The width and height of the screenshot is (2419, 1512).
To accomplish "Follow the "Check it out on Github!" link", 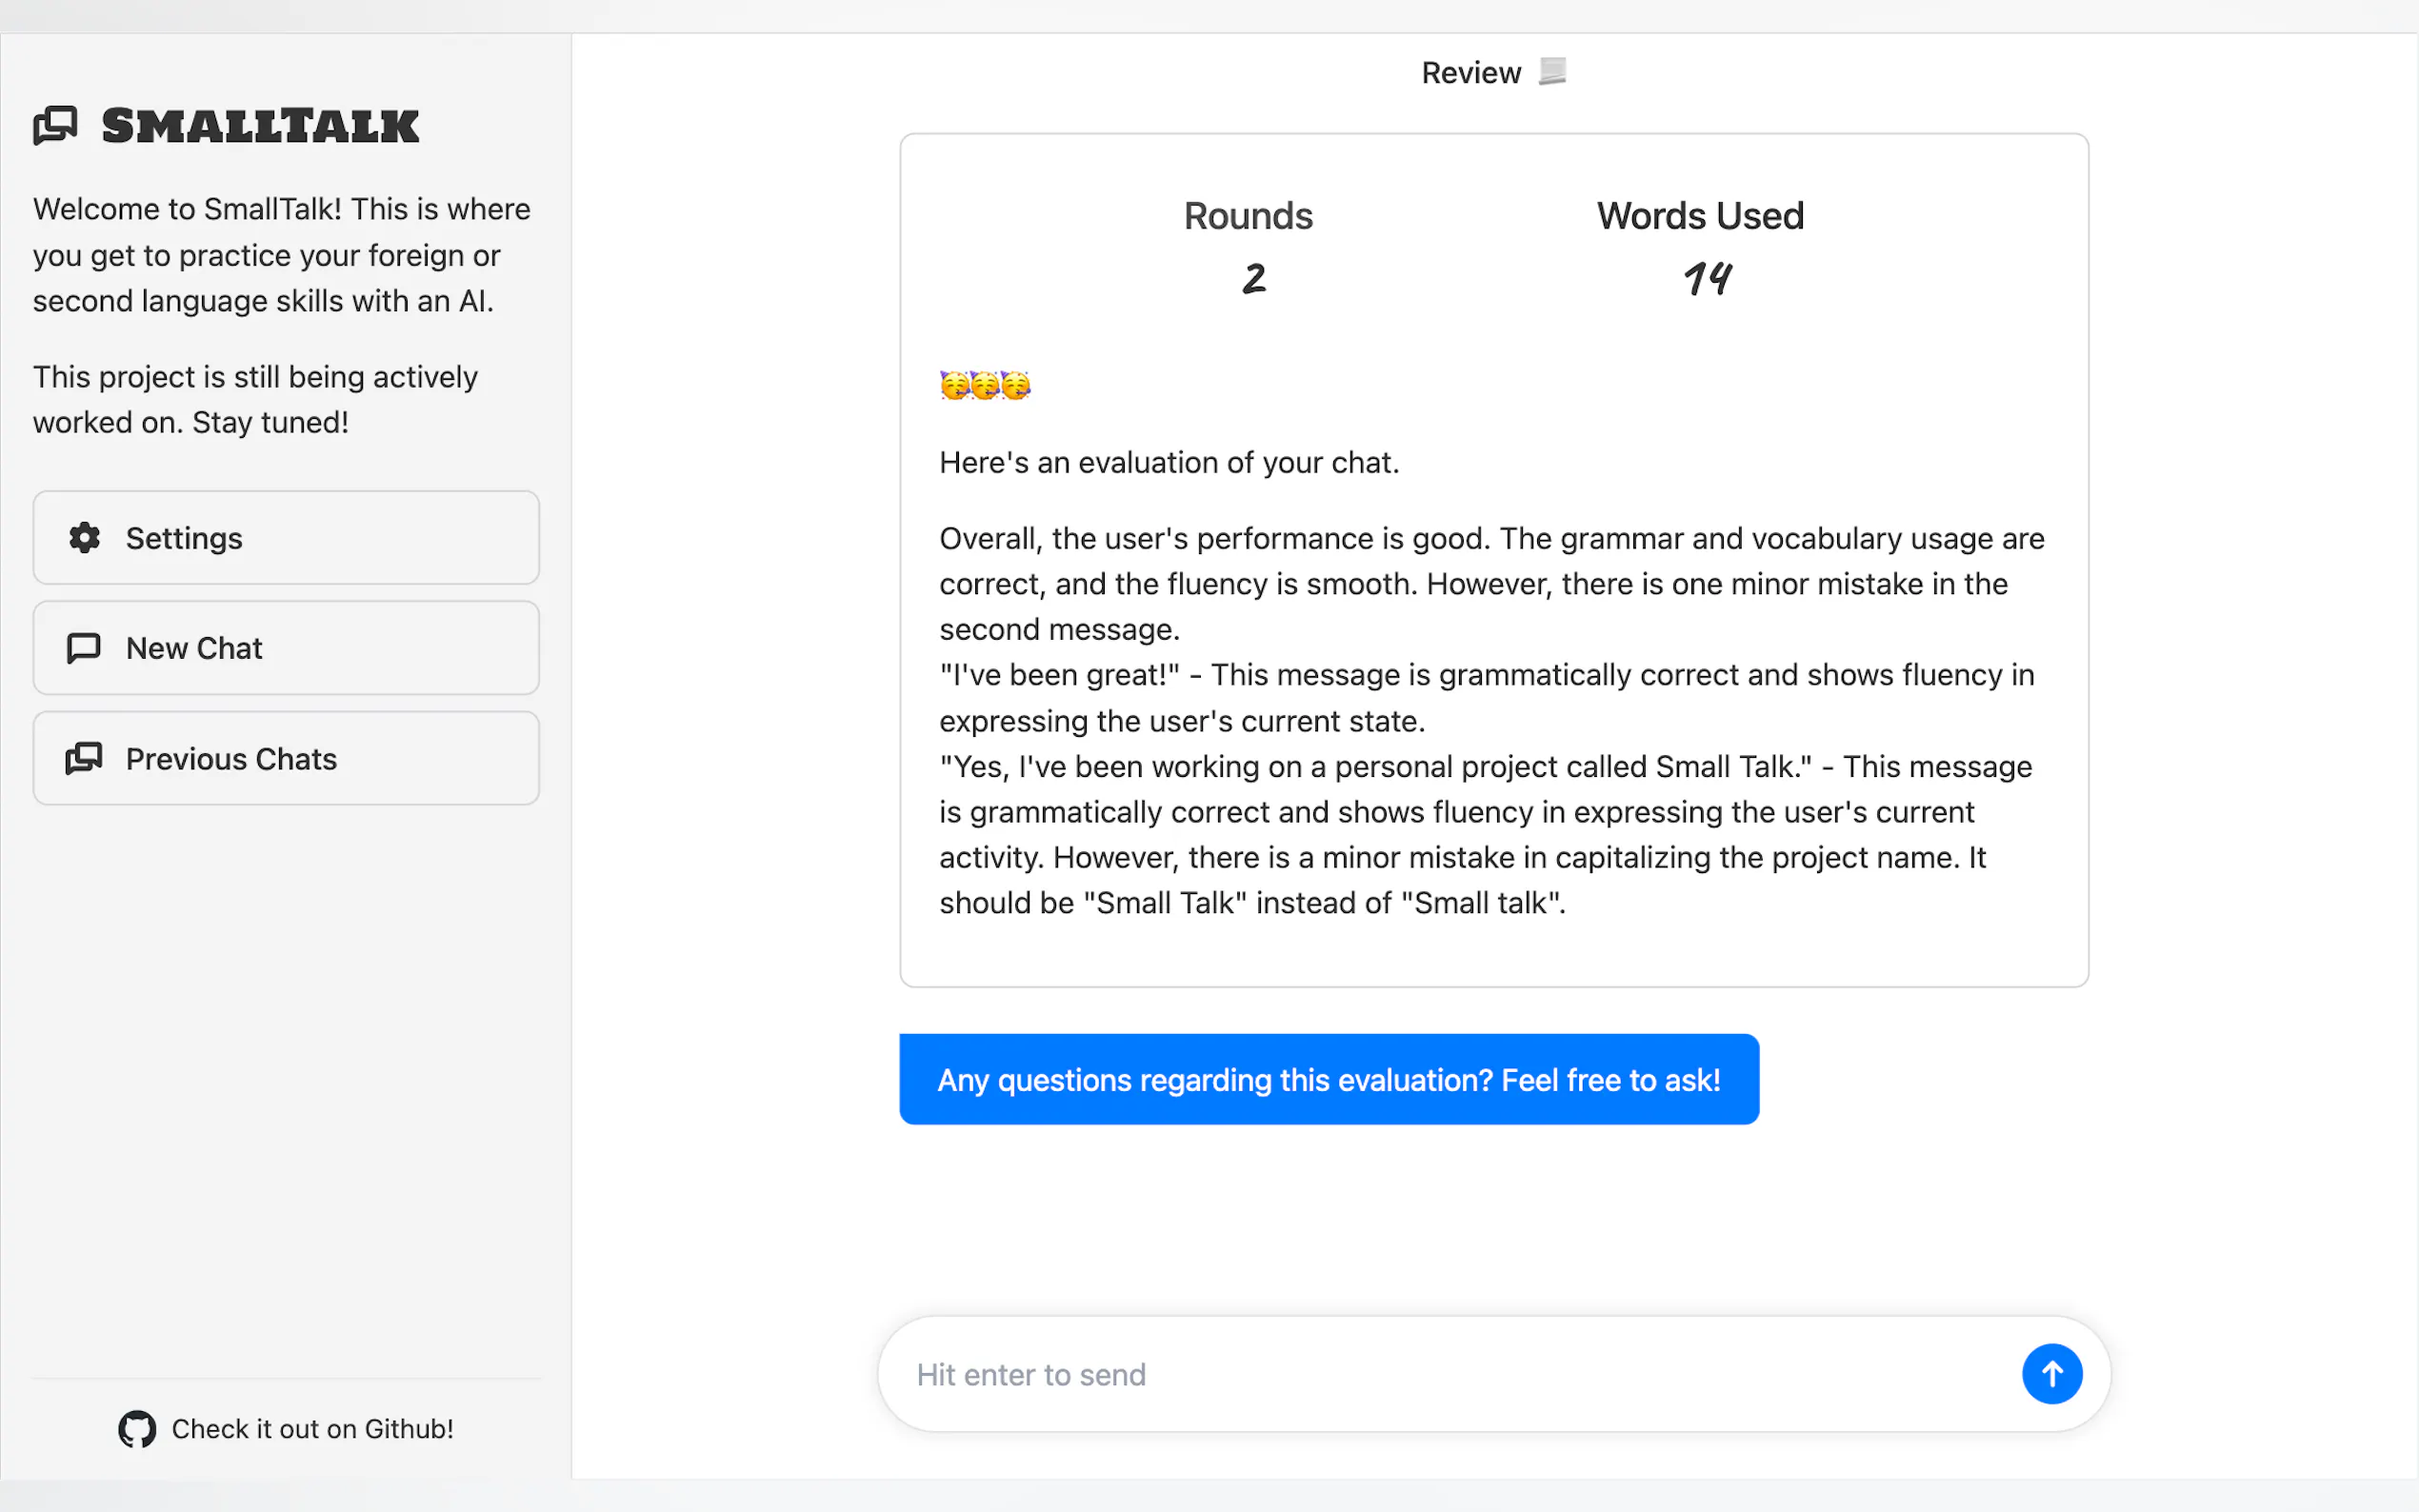I will pos(312,1429).
